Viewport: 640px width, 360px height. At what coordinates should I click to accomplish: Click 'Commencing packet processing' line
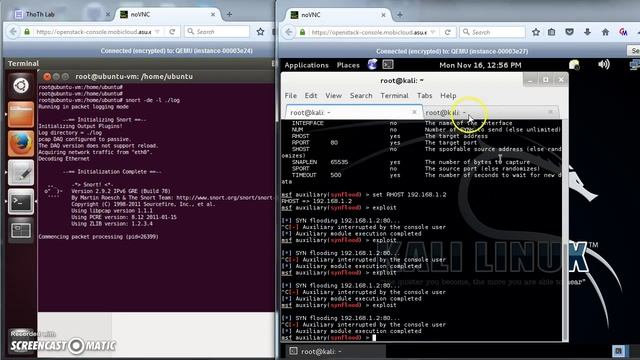[x=98, y=237]
